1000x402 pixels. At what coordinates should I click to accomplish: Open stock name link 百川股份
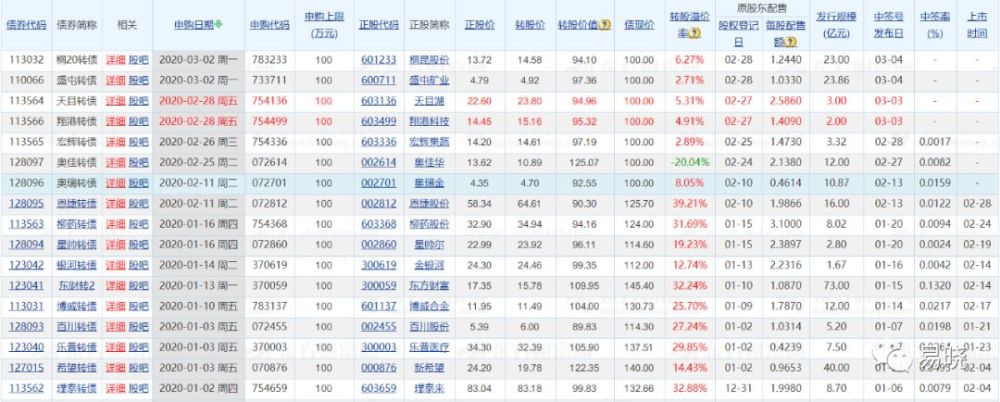(429, 326)
